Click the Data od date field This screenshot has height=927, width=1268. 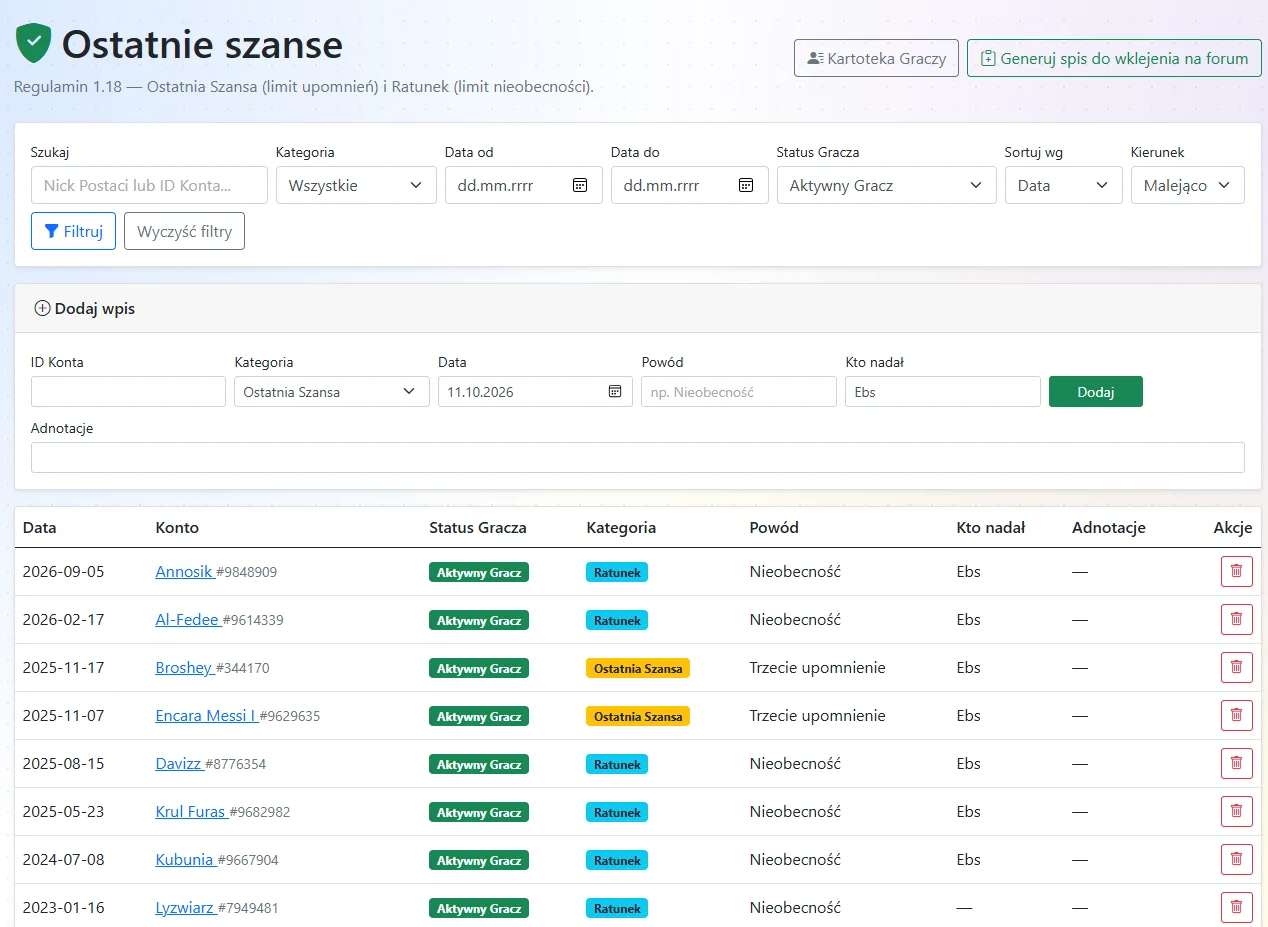click(524, 185)
